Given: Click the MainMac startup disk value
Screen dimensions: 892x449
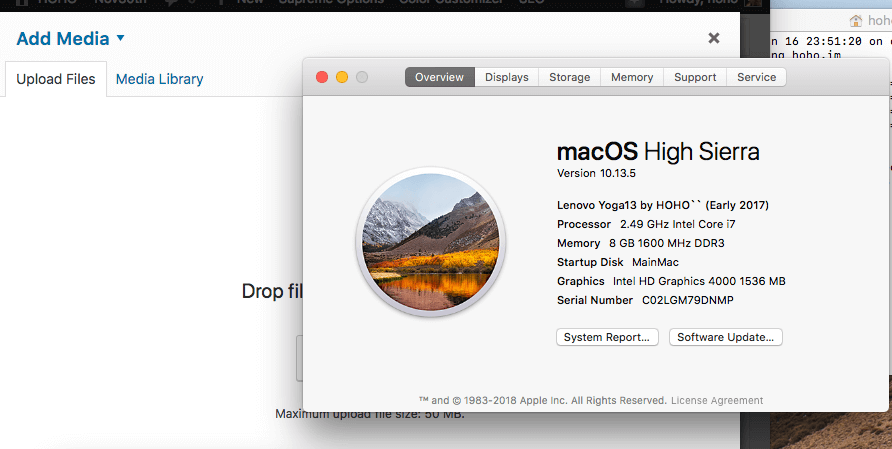Looking at the screenshot, I should point(655,262).
